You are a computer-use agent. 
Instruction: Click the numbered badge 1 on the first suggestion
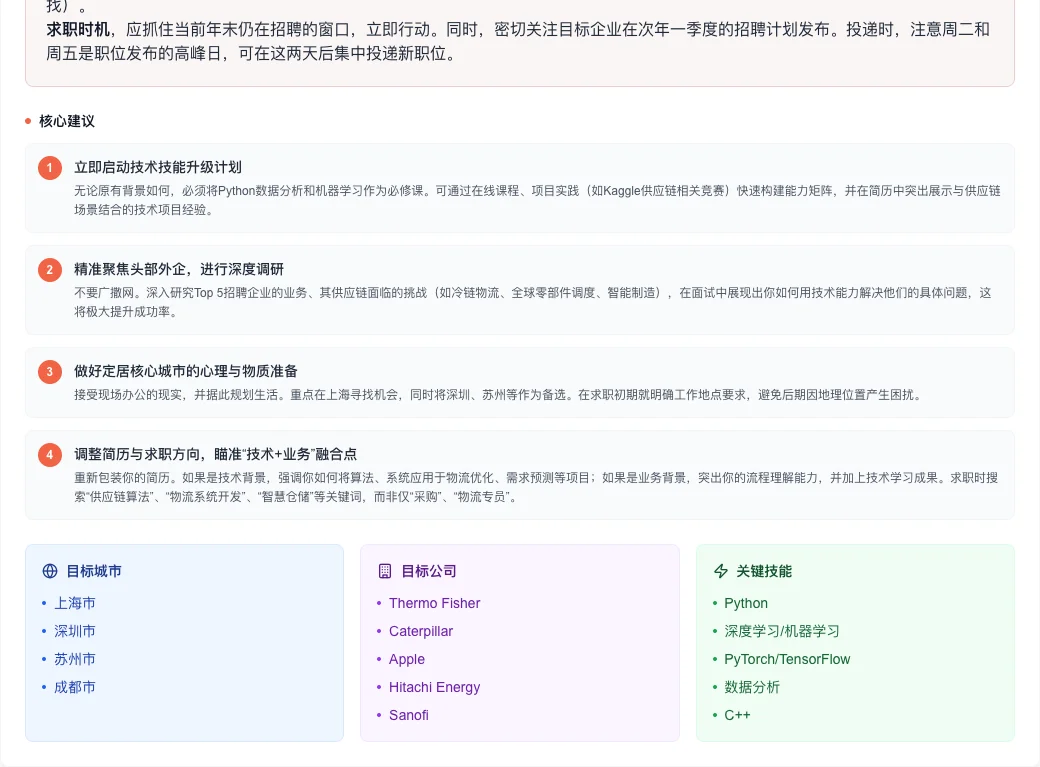pos(50,167)
